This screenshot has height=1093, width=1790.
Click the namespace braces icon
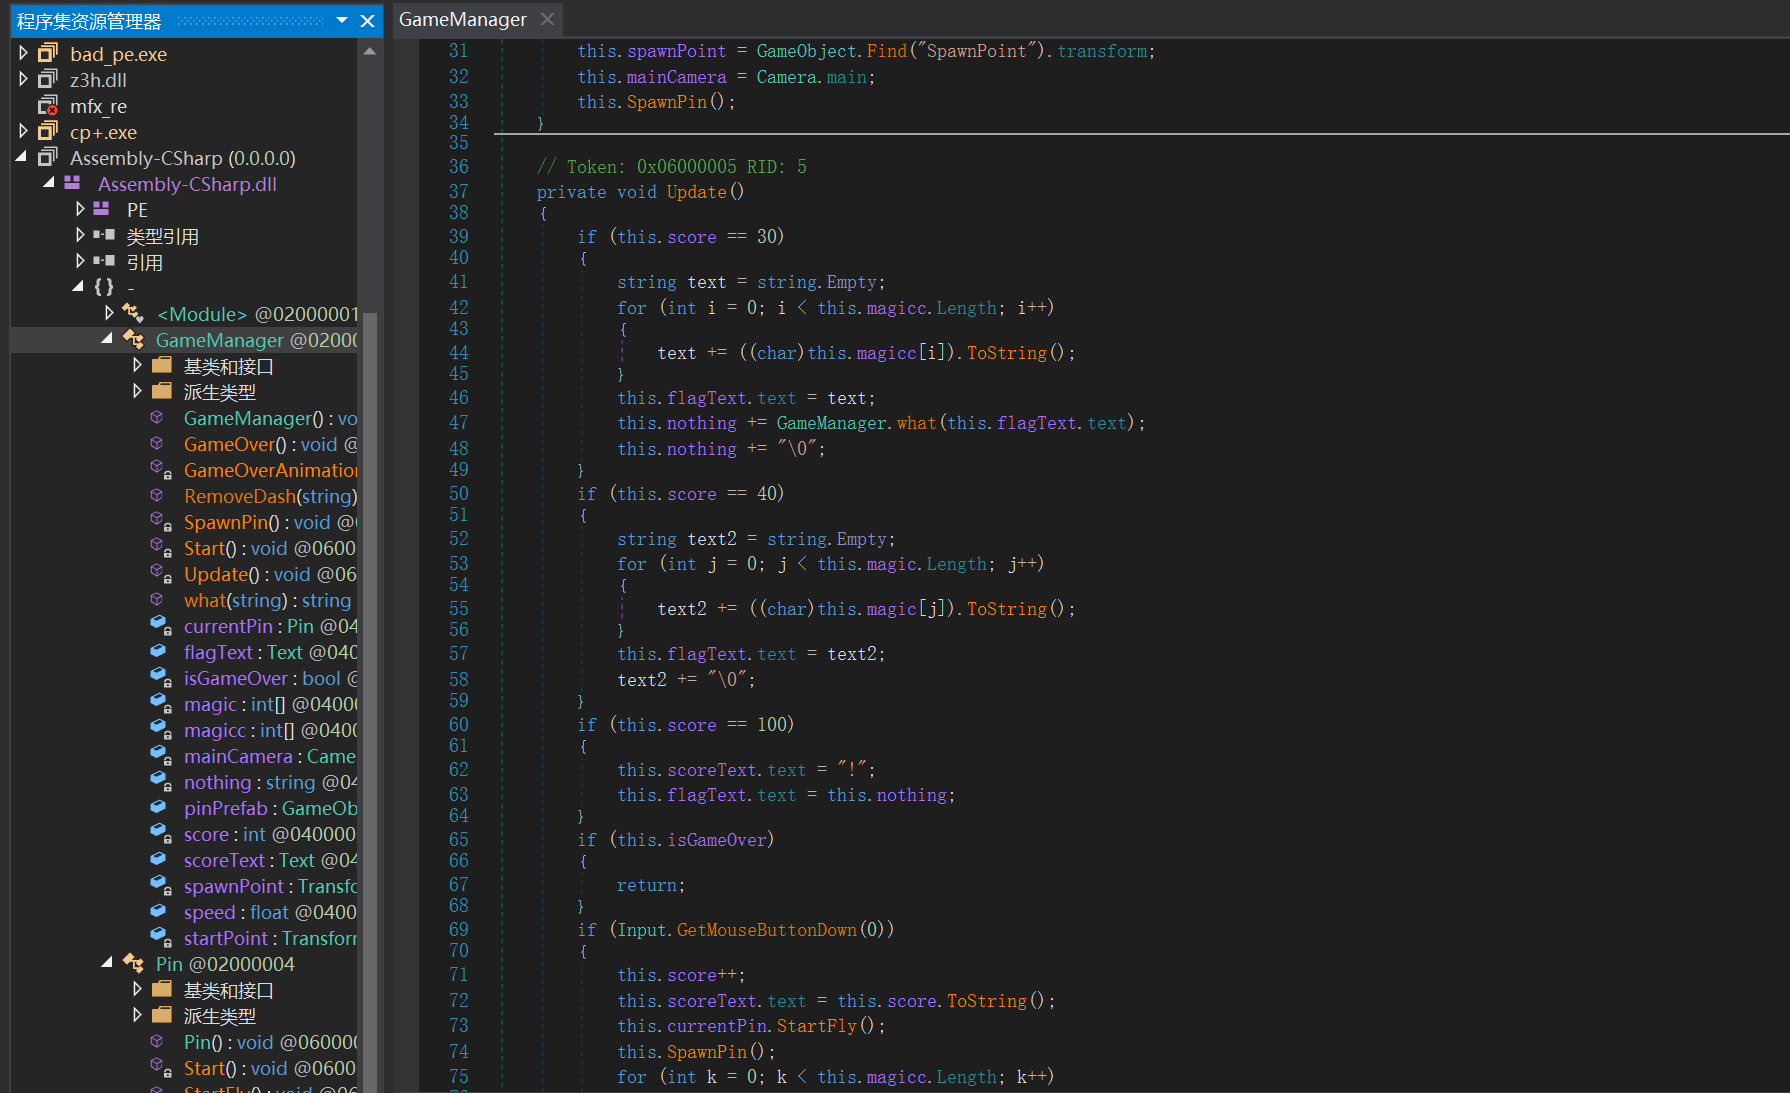(x=104, y=287)
